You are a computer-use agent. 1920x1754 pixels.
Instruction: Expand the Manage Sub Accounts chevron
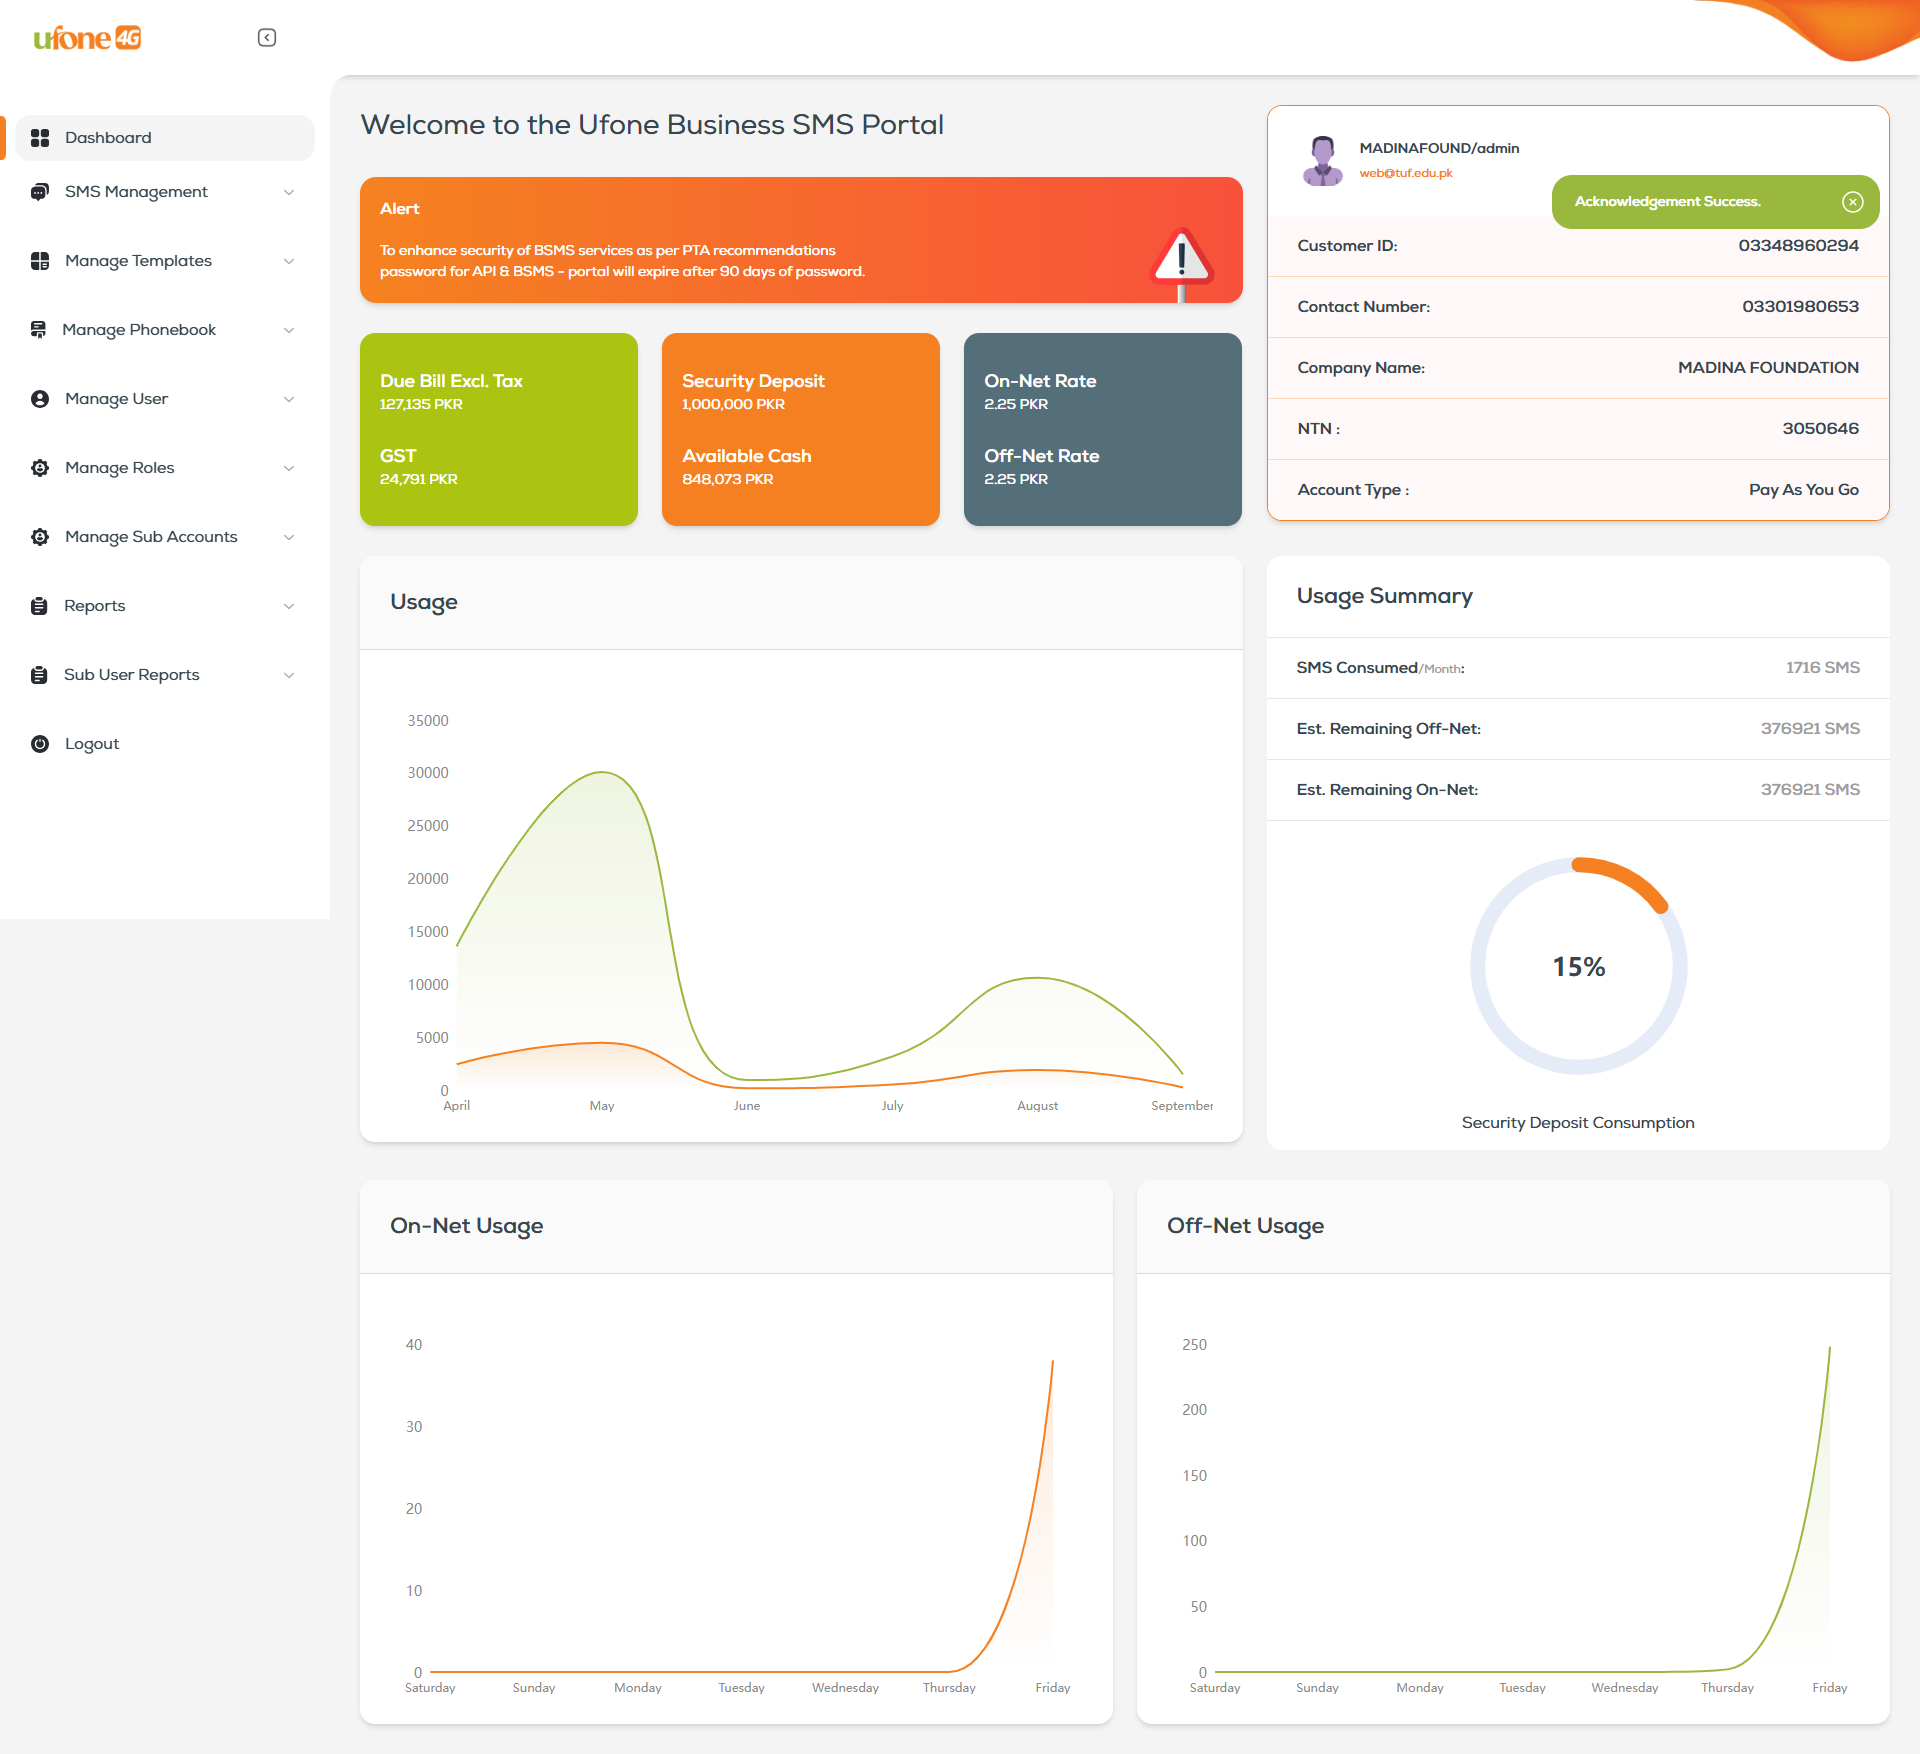(x=289, y=537)
